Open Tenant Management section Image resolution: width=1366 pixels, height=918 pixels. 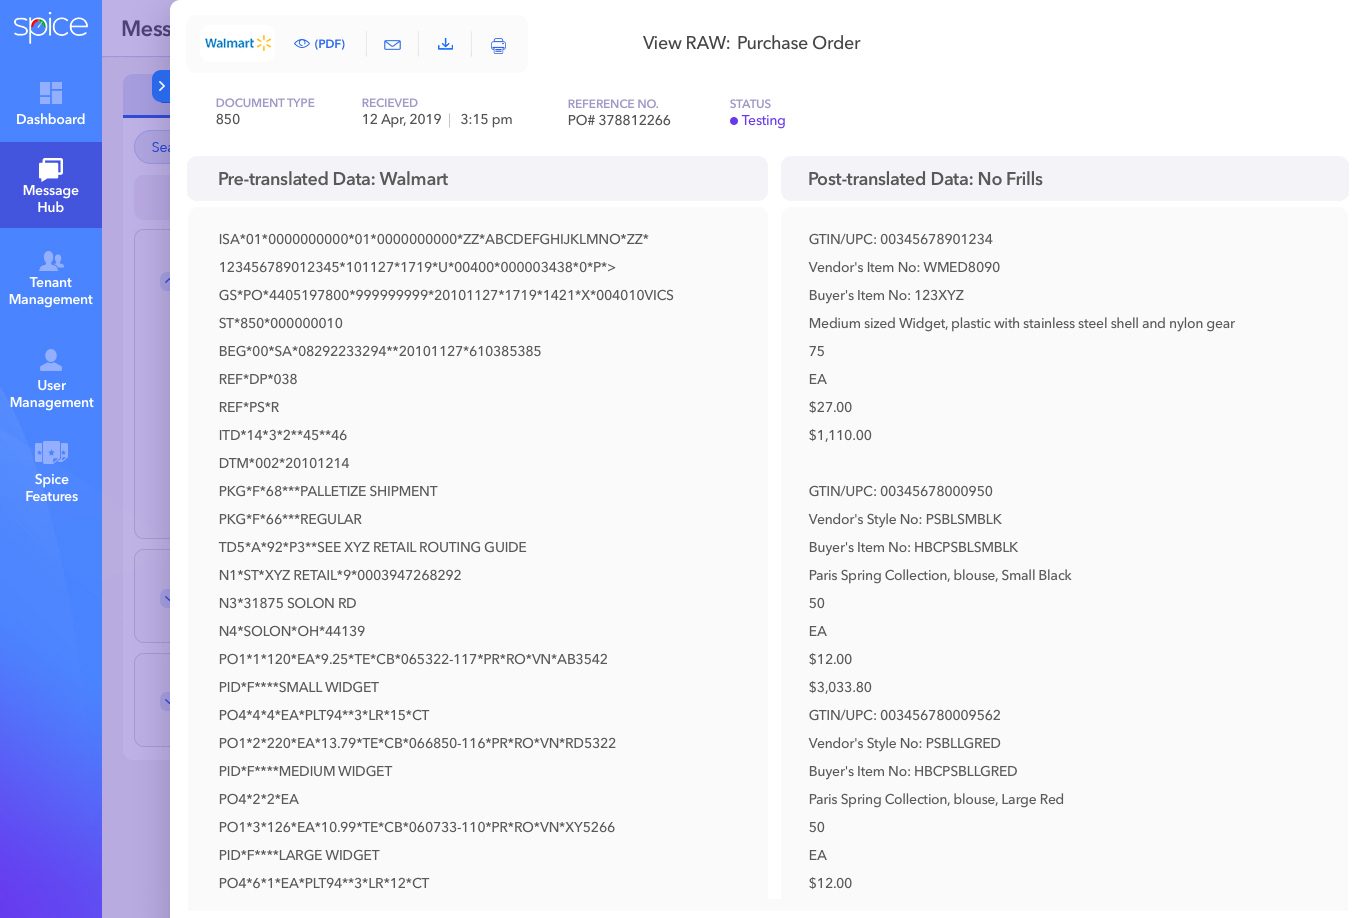51,278
